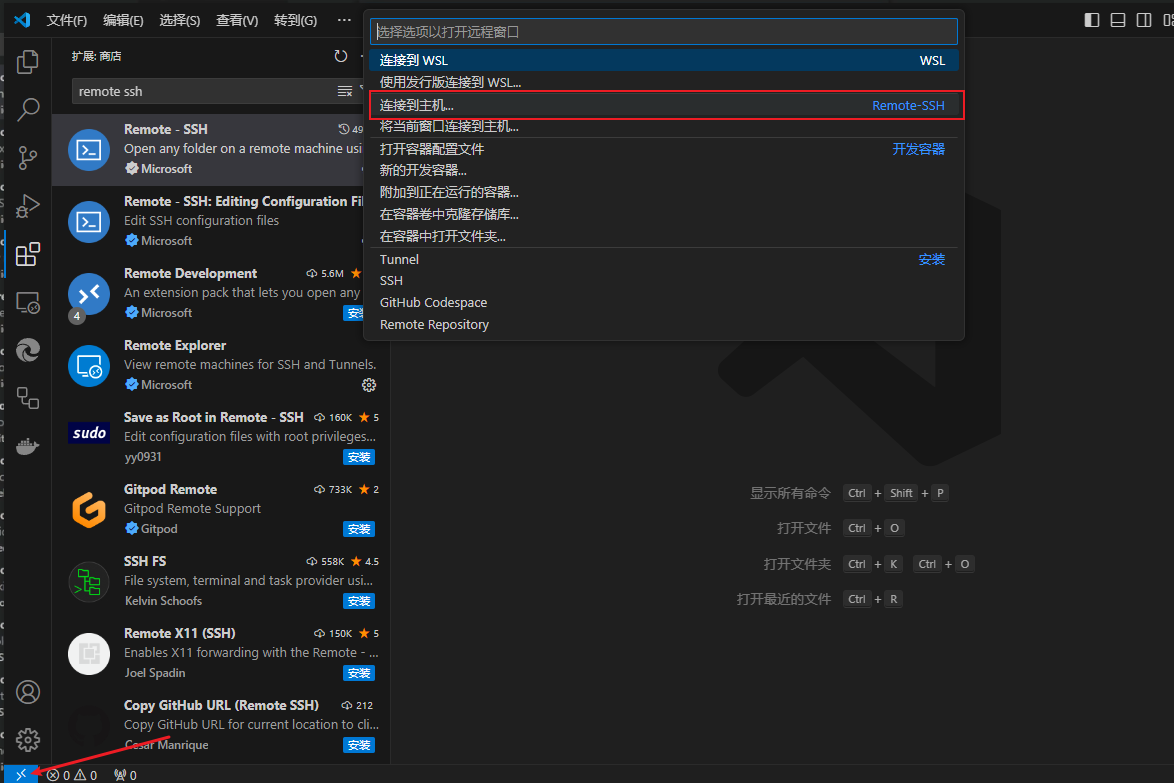Choose 打开容器配置文件 option

pyautogui.click(x=663, y=149)
